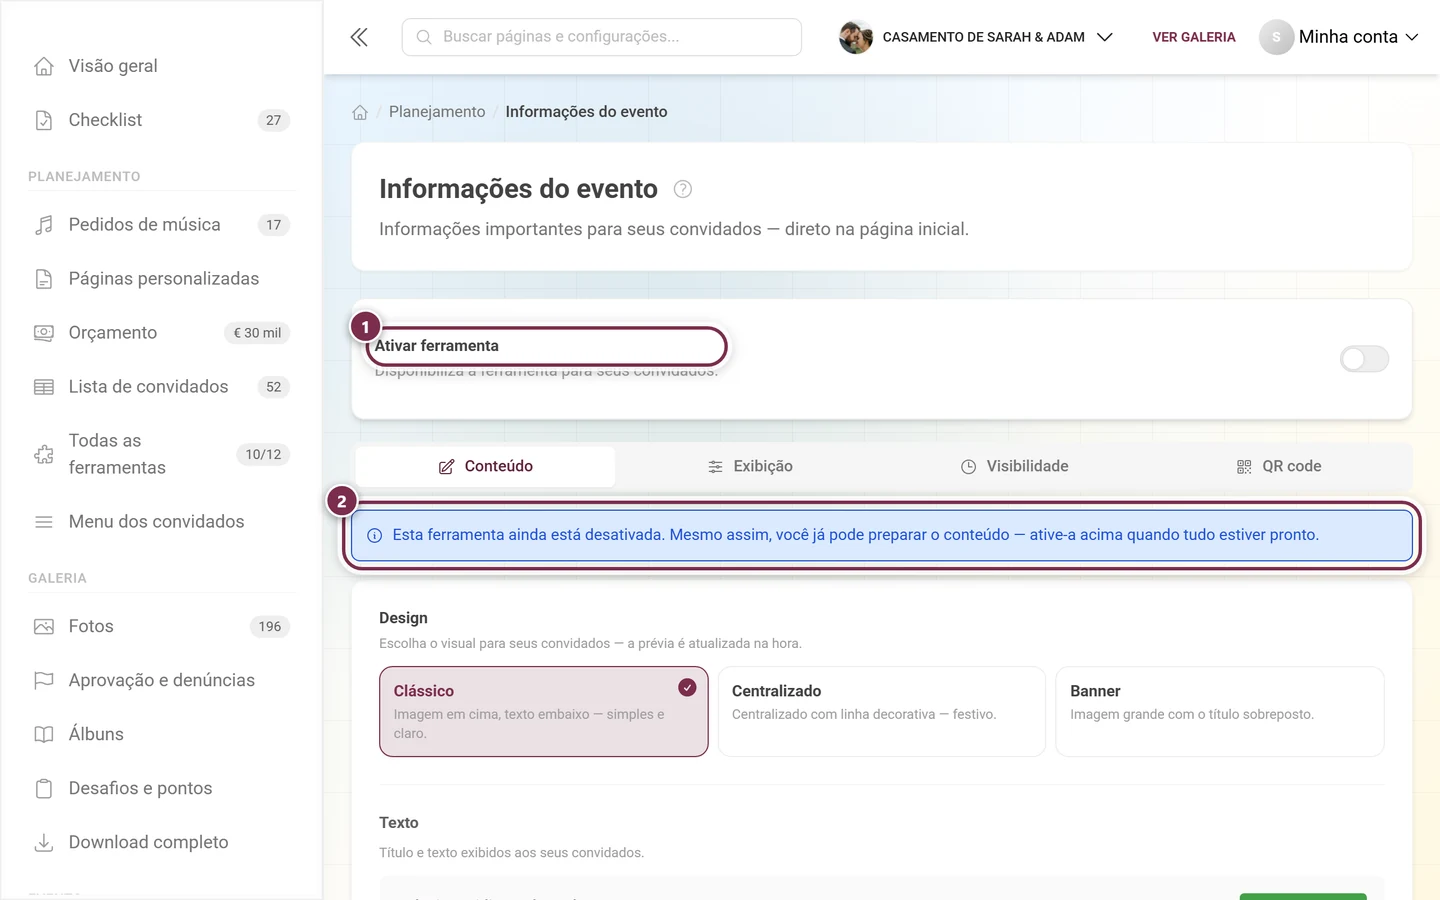Click the VER GALERIA link
The image size is (1440, 900).
click(1194, 37)
